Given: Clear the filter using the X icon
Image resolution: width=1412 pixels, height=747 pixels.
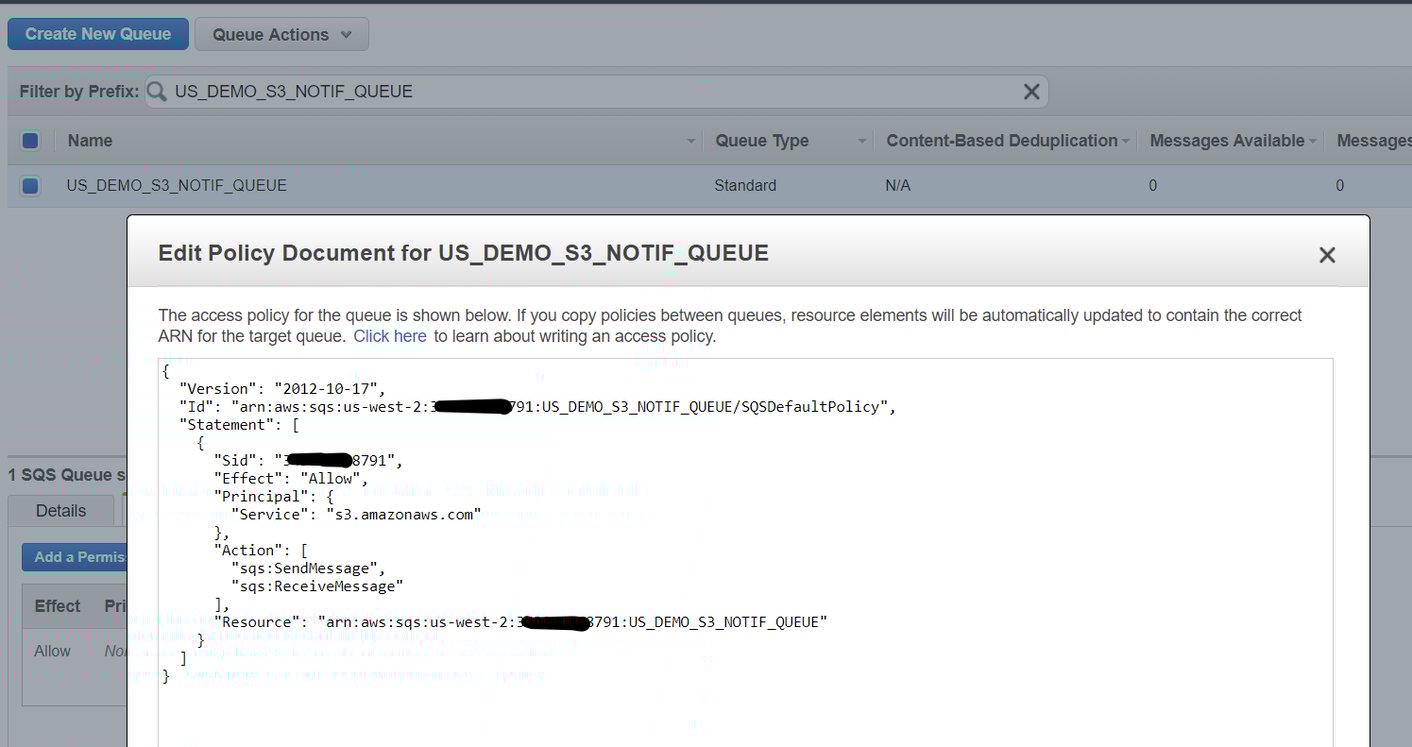Looking at the screenshot, I should (x=1031, y=91).
